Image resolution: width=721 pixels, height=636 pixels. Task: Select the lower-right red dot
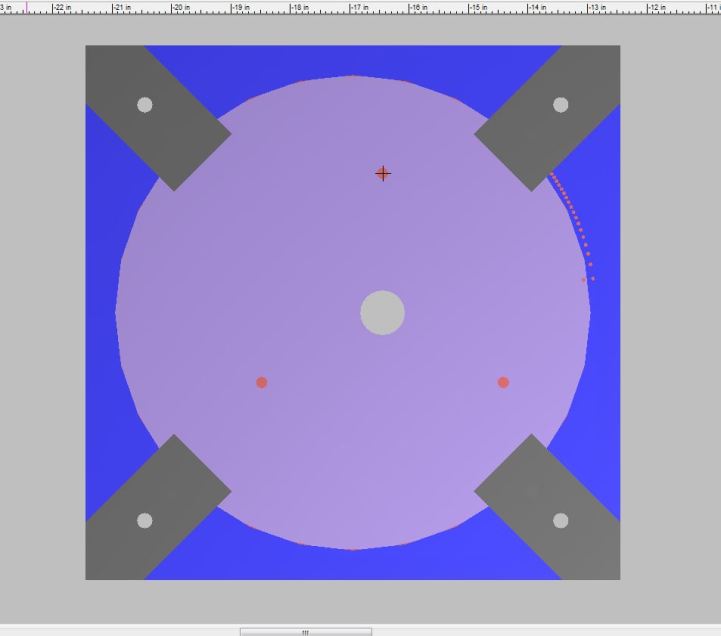[x=503, y=382]
